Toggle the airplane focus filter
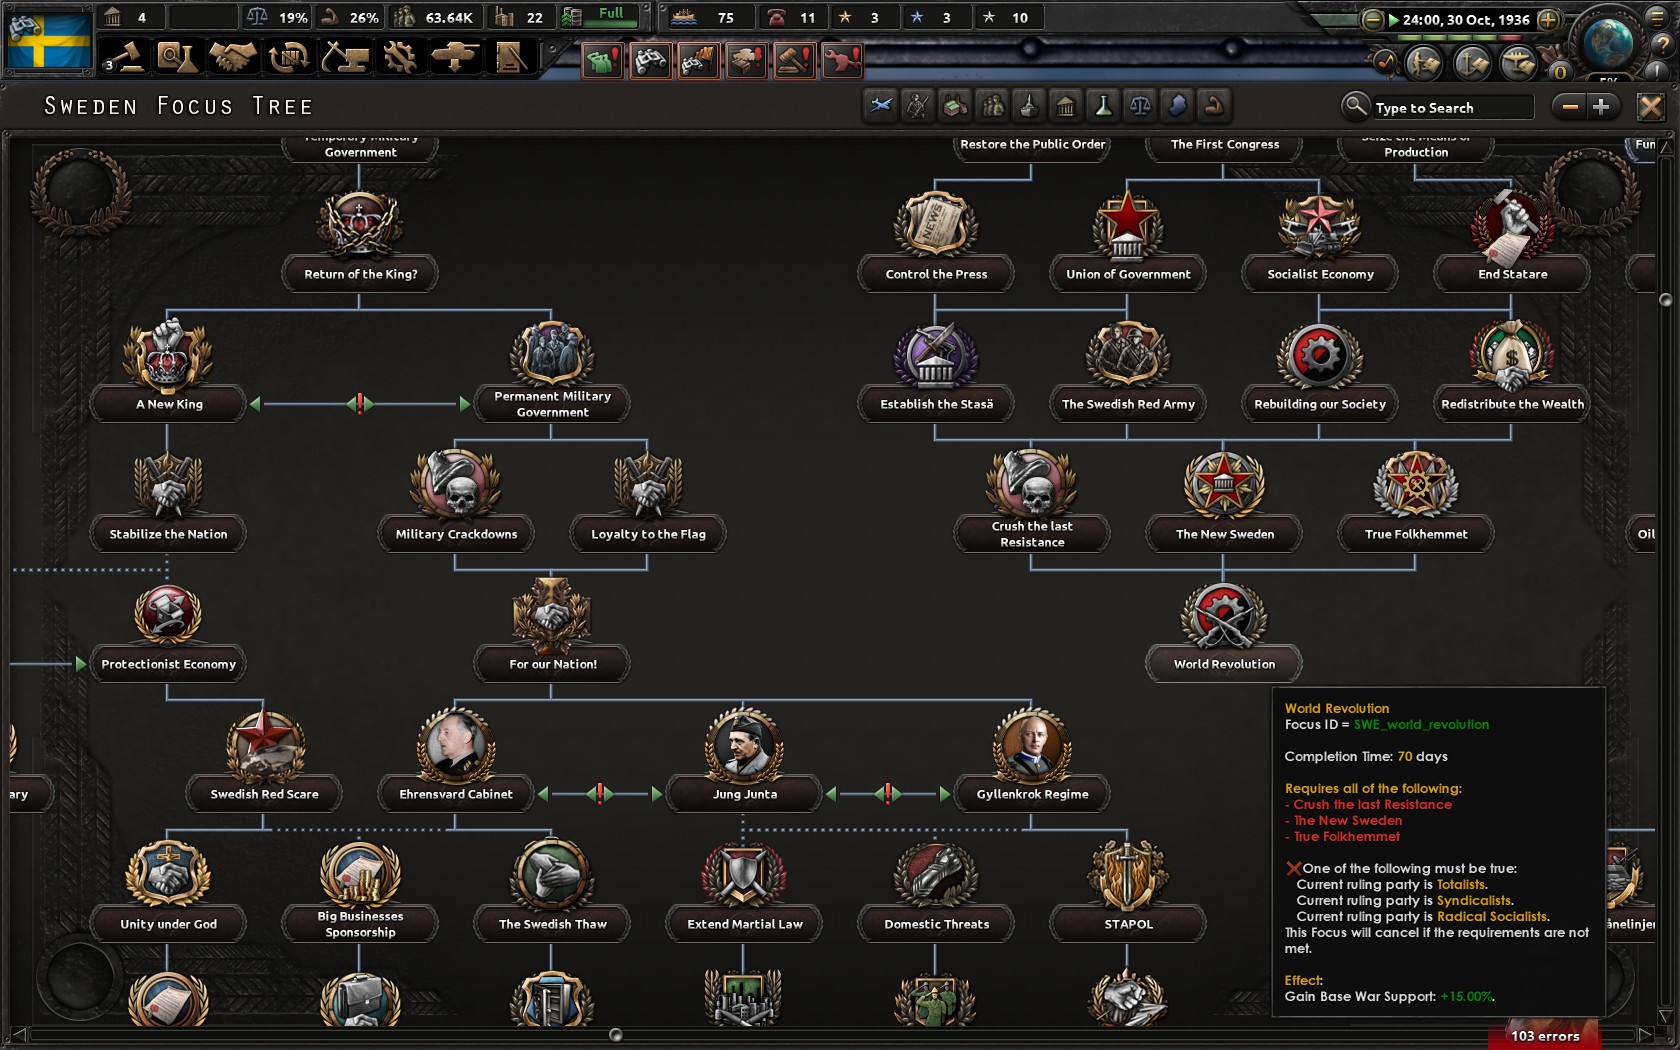1680x1050 pixels. coord(881,106)
